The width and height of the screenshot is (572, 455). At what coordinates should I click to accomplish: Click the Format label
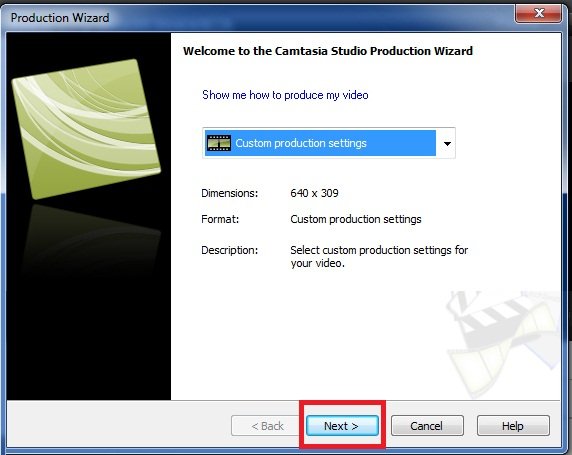(x=220, y=219)
